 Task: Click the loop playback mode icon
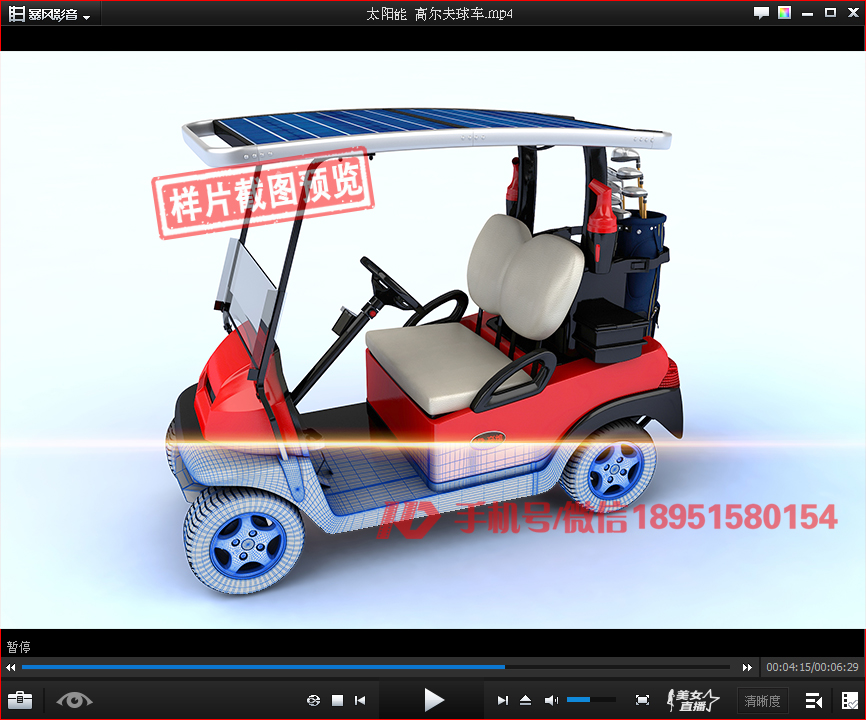pyautogui.click(x=313, y=700)
